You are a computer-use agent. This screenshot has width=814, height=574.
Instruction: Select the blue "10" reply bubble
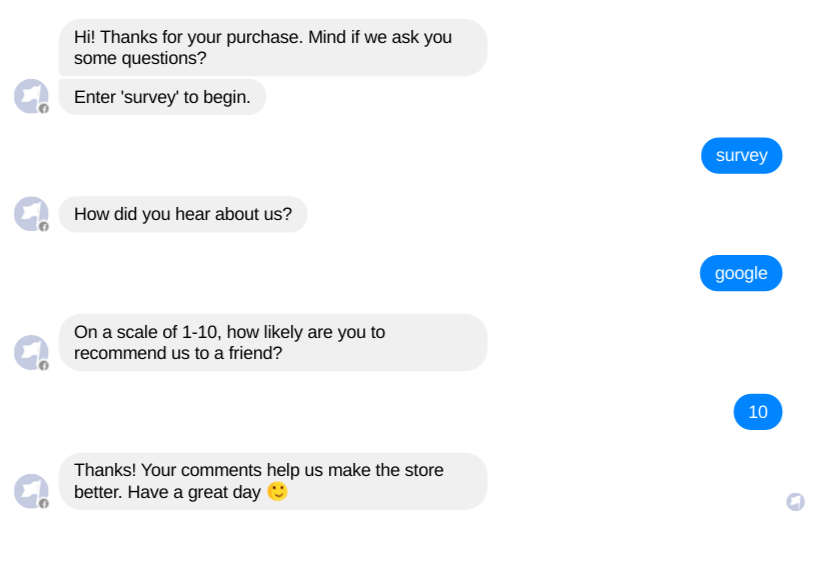pos(757,412)
